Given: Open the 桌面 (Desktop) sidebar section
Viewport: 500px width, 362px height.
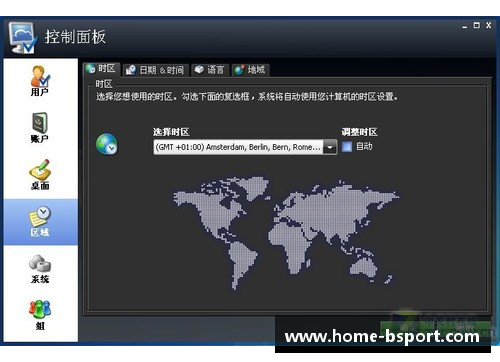Looking at the screenshot, I should coord(40,175).
